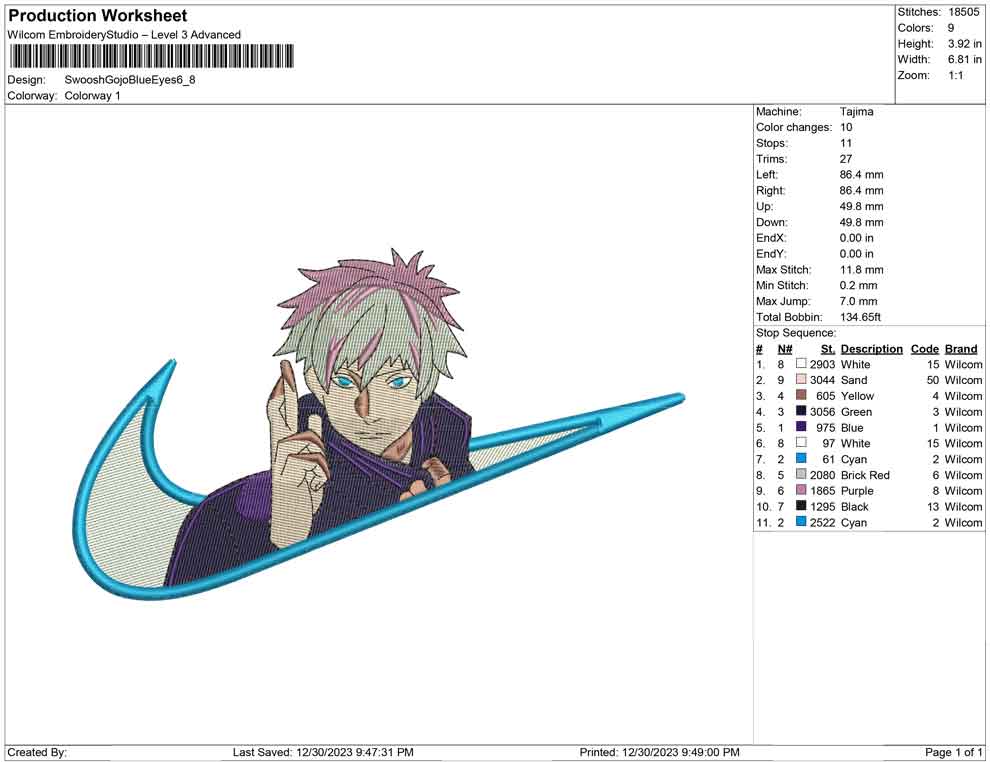Viewport: 990px width, 762px height.
Task: Click the white swatch for stop 1
Action: [x=801, y=364]
